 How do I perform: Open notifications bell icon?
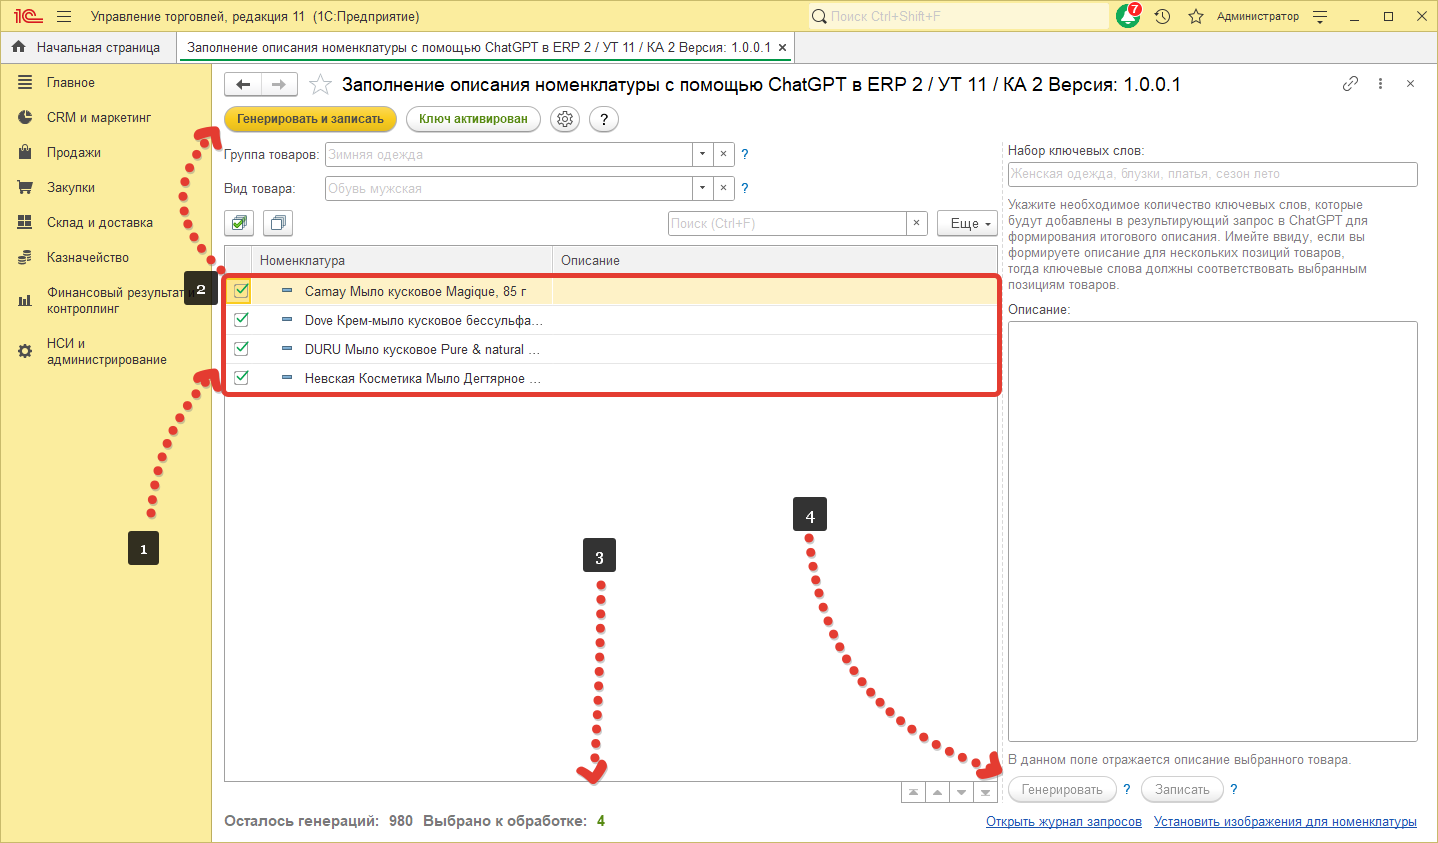click(1127, 16)
